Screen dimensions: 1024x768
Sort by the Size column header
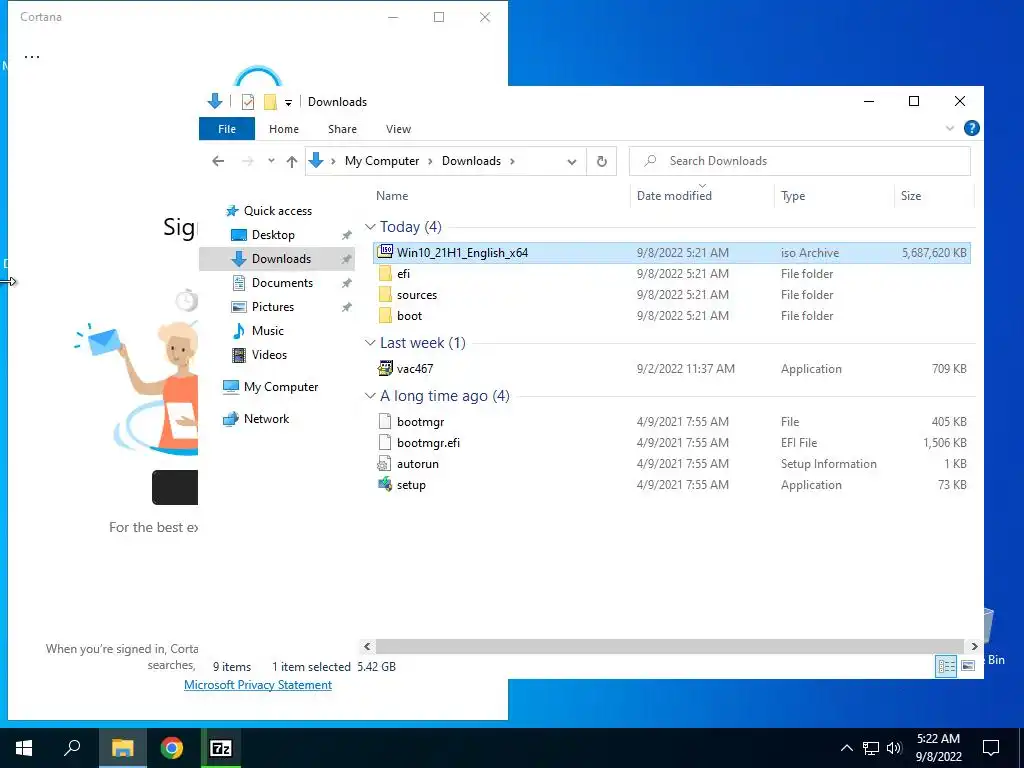pos(911,196)
